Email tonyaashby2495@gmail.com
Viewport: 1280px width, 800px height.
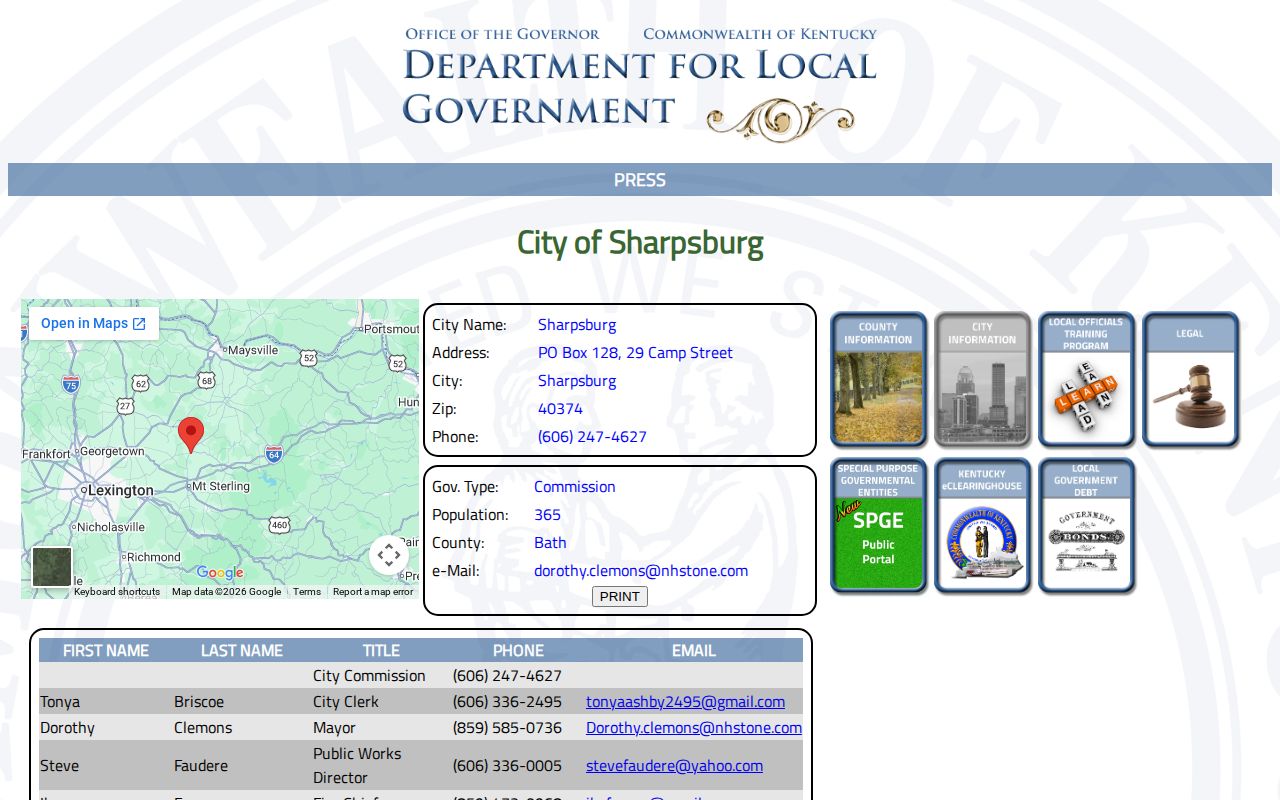pyautogui.click(x=685, y=702)
